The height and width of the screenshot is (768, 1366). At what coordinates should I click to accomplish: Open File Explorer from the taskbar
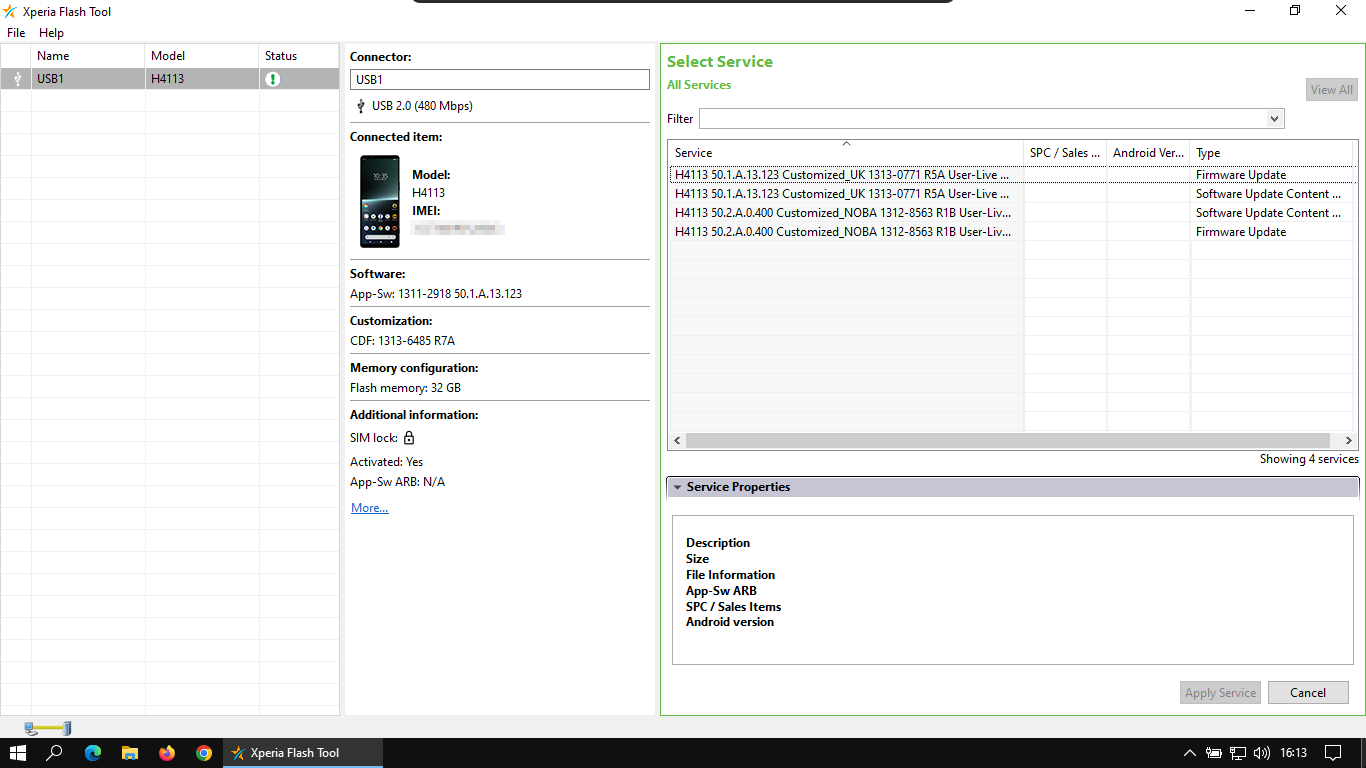click(129, 753)
